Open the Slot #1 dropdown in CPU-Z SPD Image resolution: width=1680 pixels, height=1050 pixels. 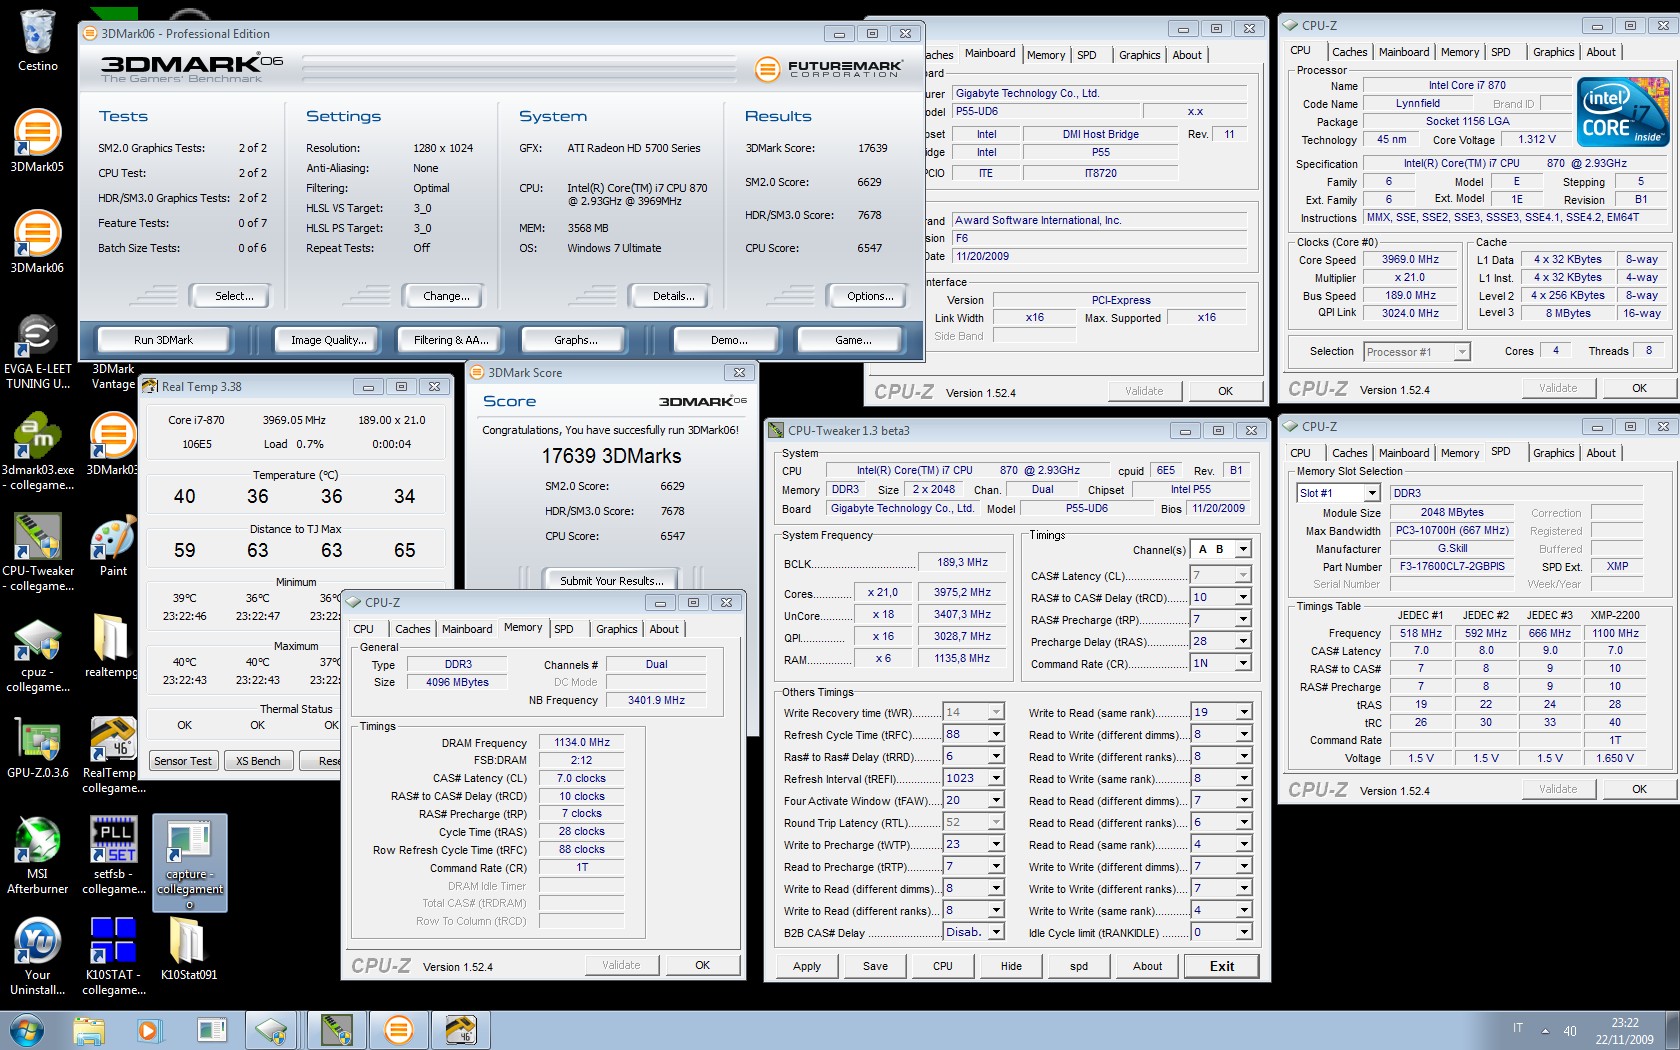(1372, 493)
